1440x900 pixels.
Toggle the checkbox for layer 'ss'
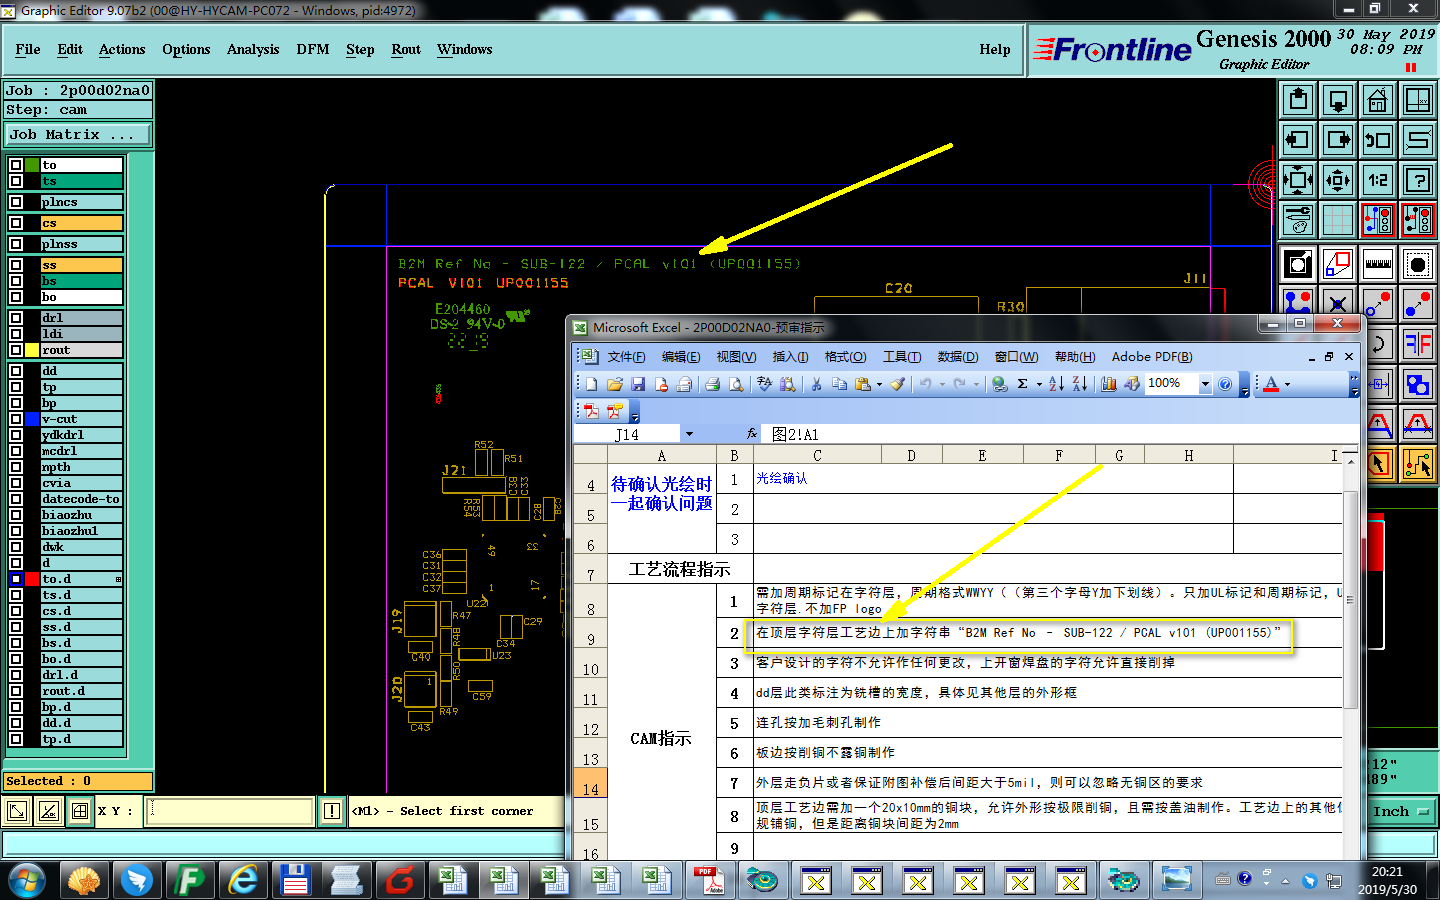(16, 265)
